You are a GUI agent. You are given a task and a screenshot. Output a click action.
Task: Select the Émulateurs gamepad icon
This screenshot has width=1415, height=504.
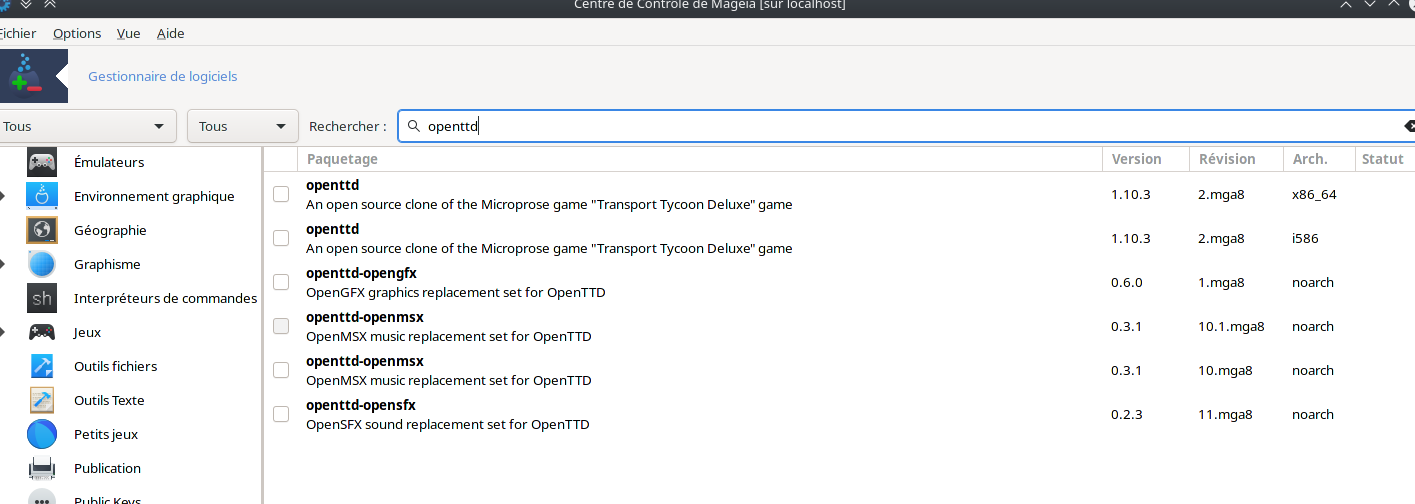(42, 162)
